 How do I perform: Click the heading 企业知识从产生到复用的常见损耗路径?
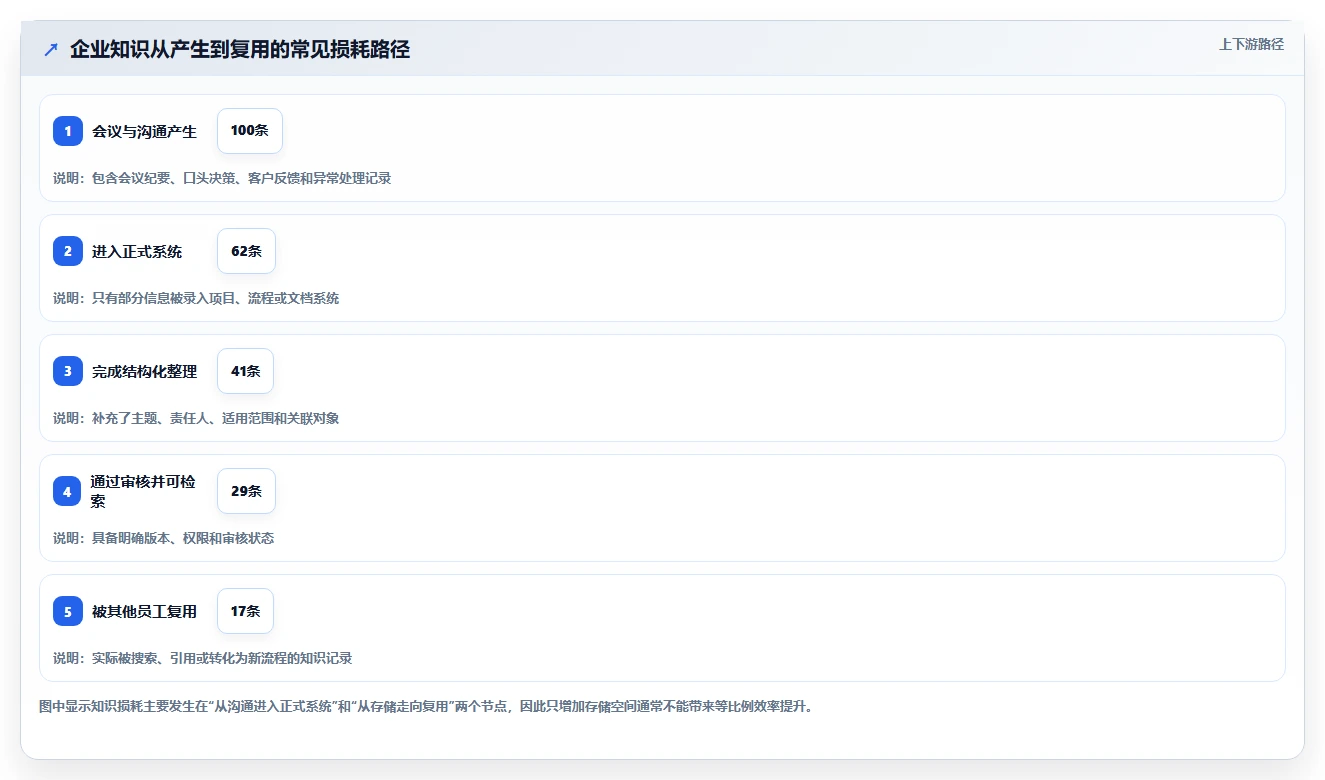240,50
